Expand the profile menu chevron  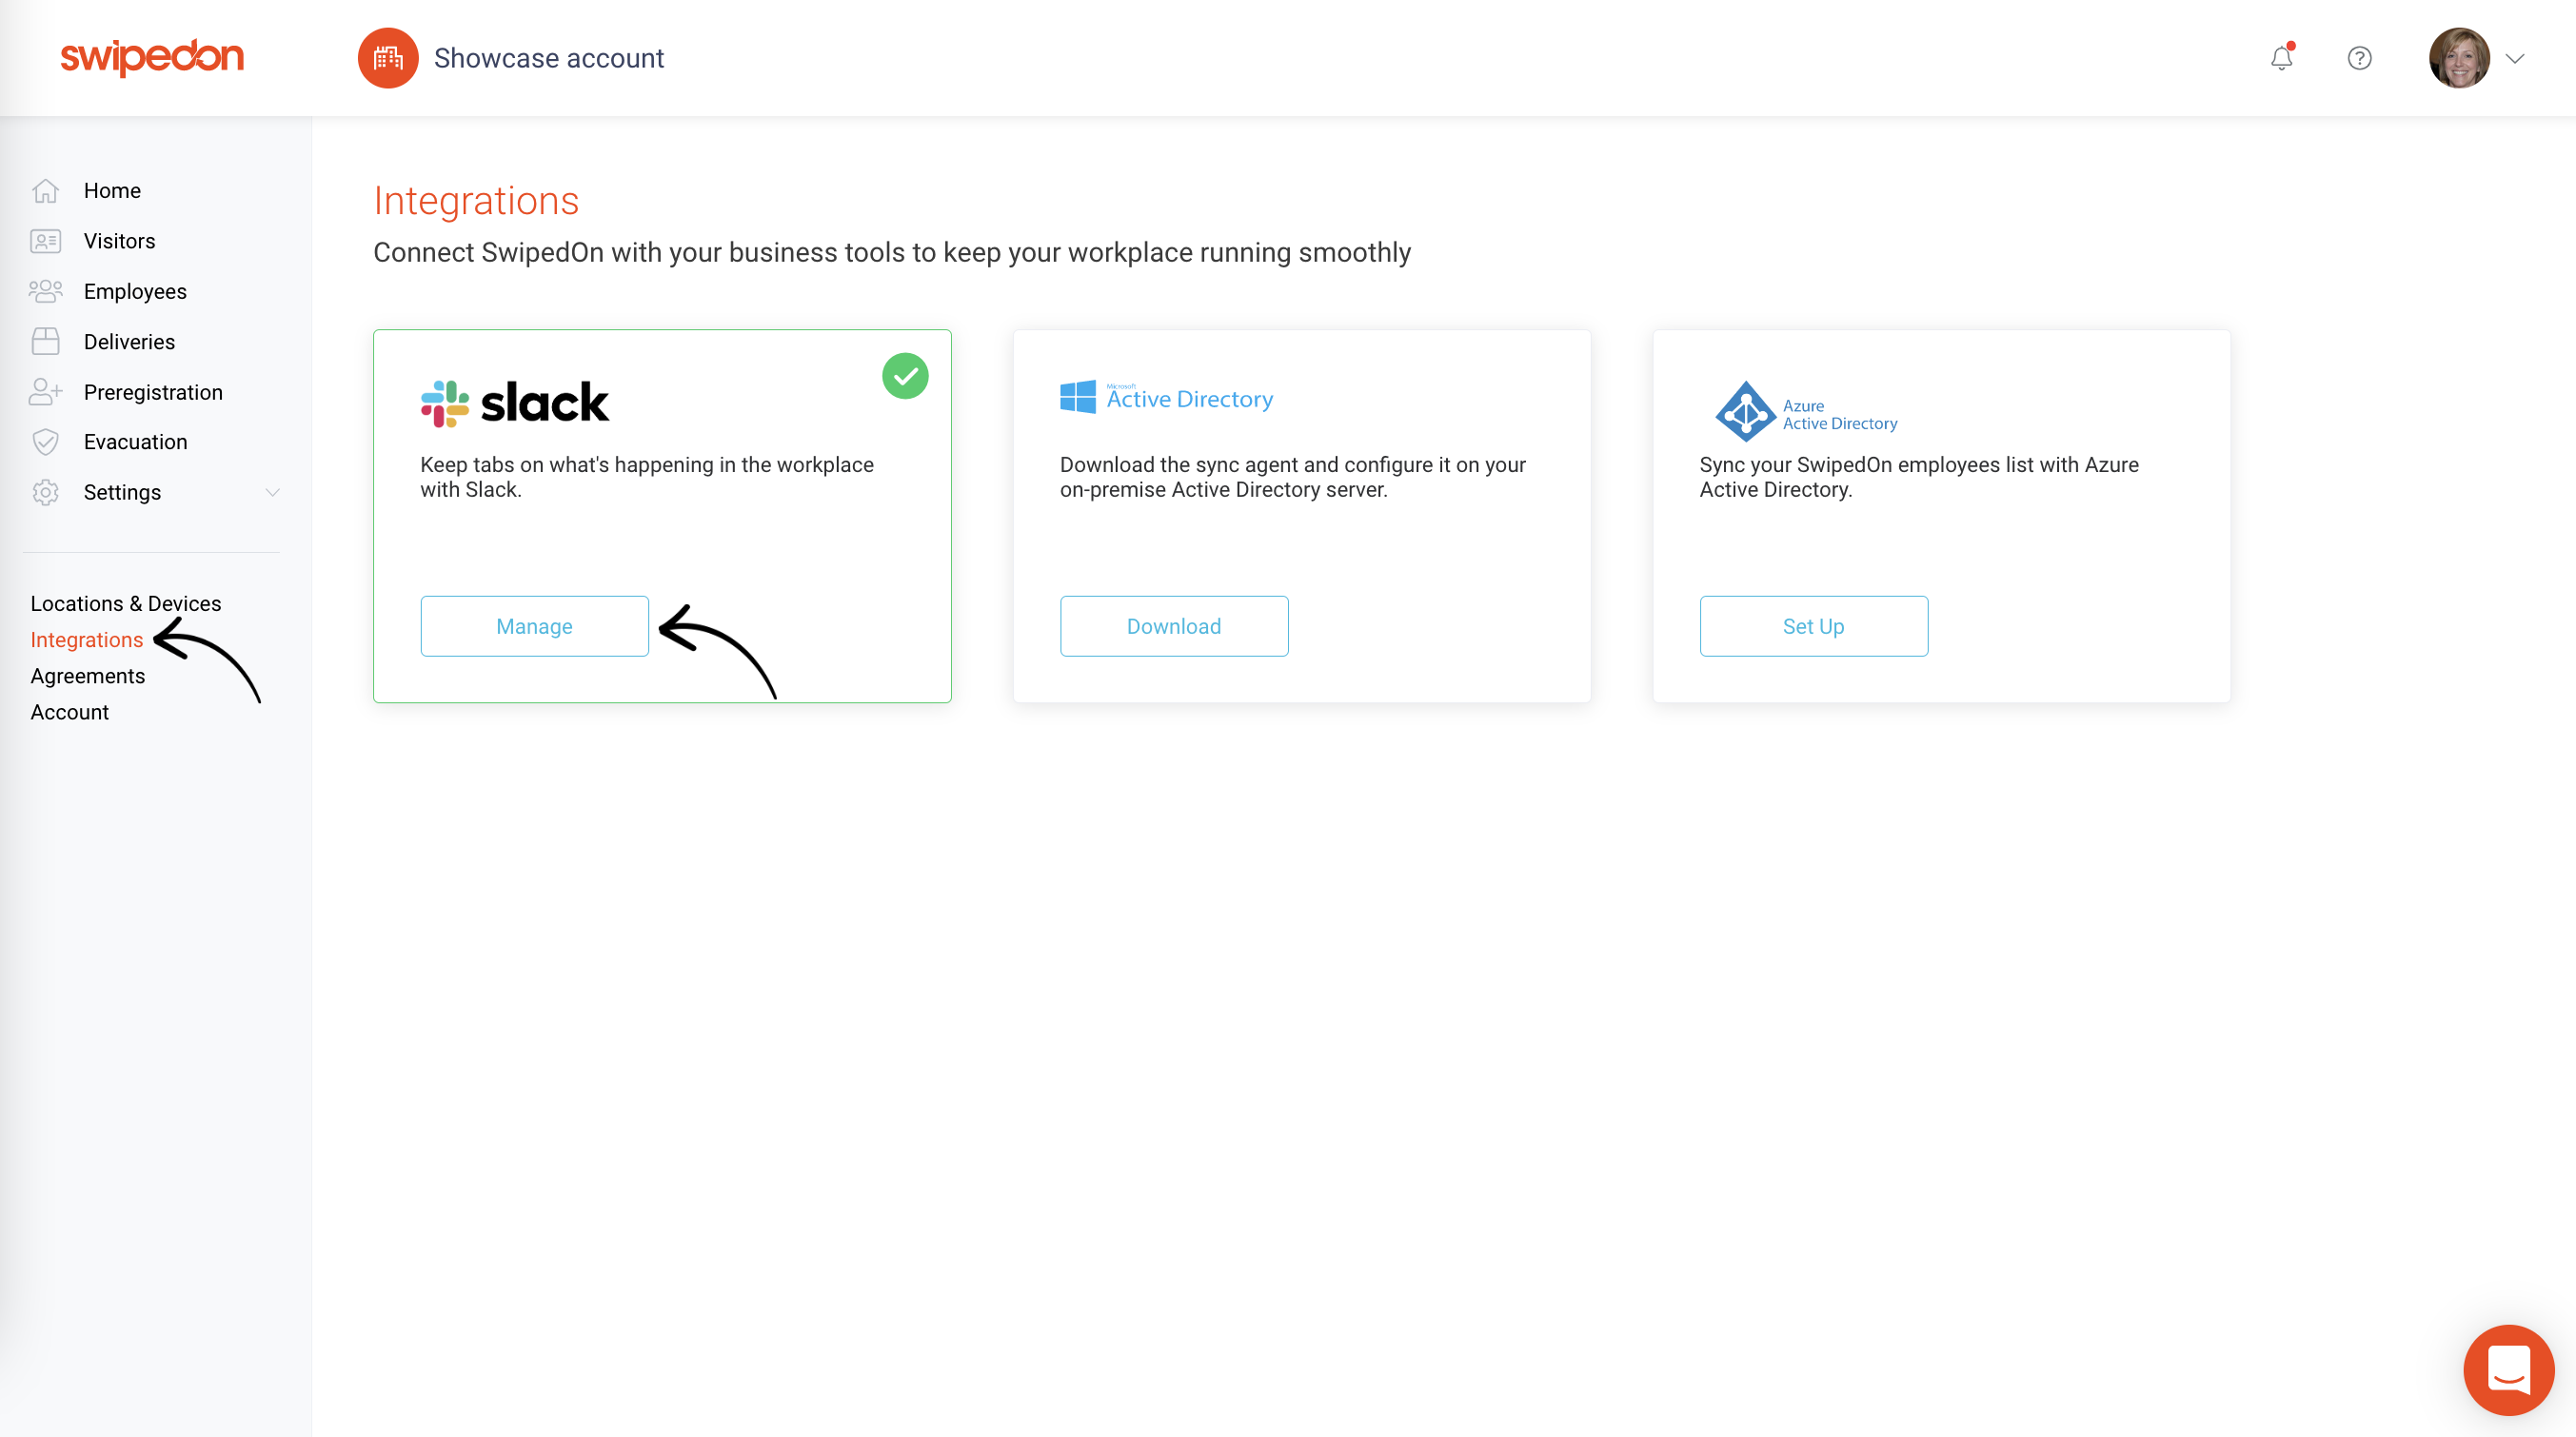coord(2515,59)
